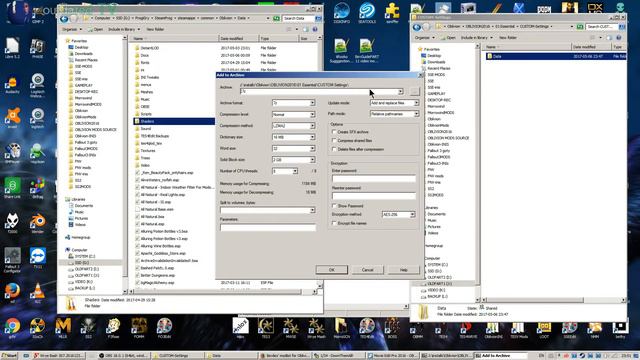Confirm the archive with the OK button
The height and width of the screenshot is (360, 640).
[331, 270]
